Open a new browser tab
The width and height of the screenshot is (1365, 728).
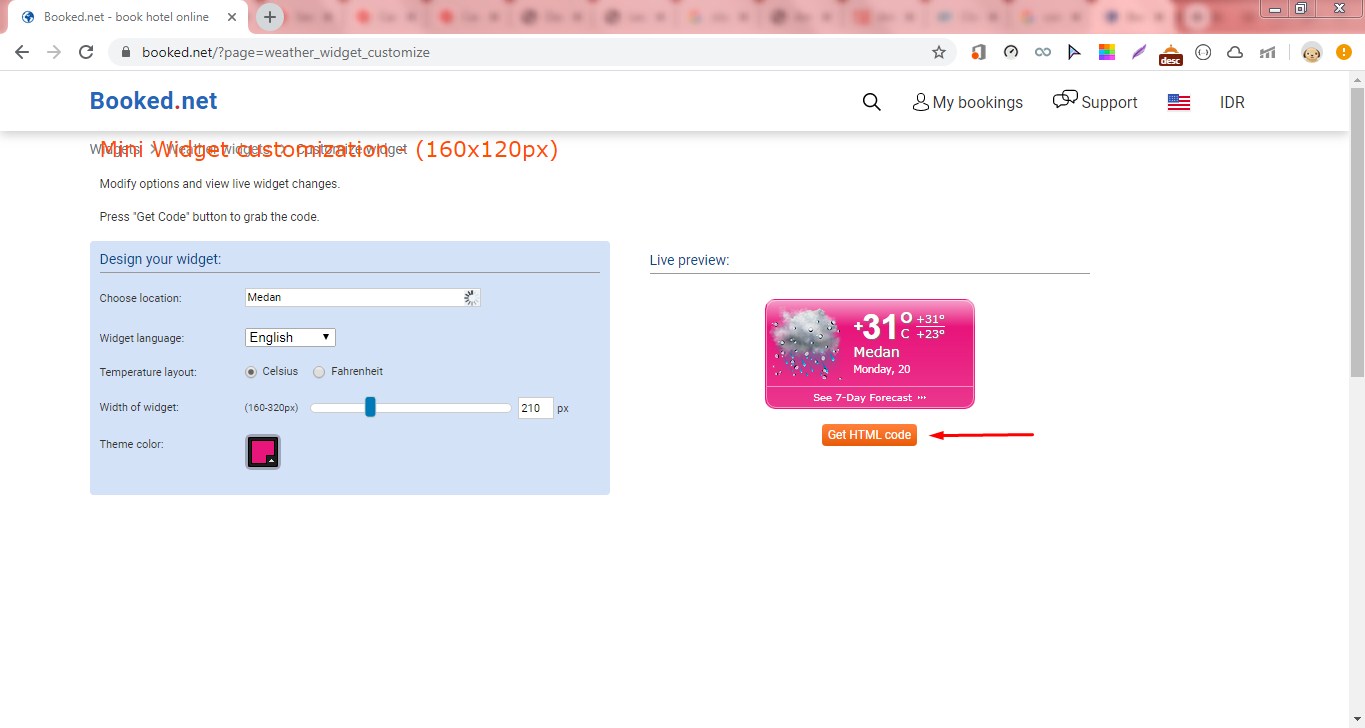(270, 17)
